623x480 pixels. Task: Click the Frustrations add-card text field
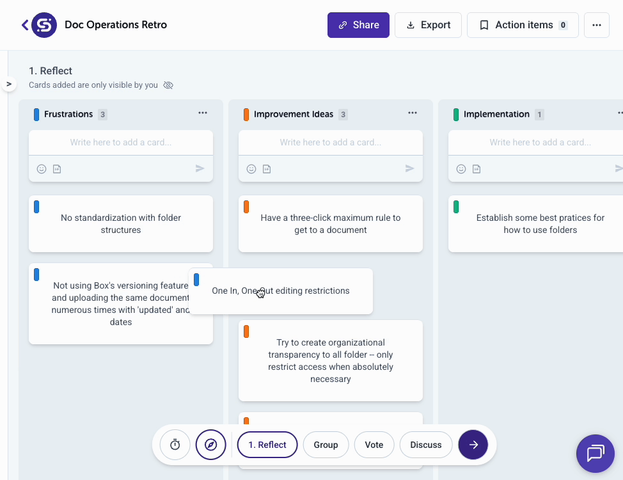click(120, 143)
